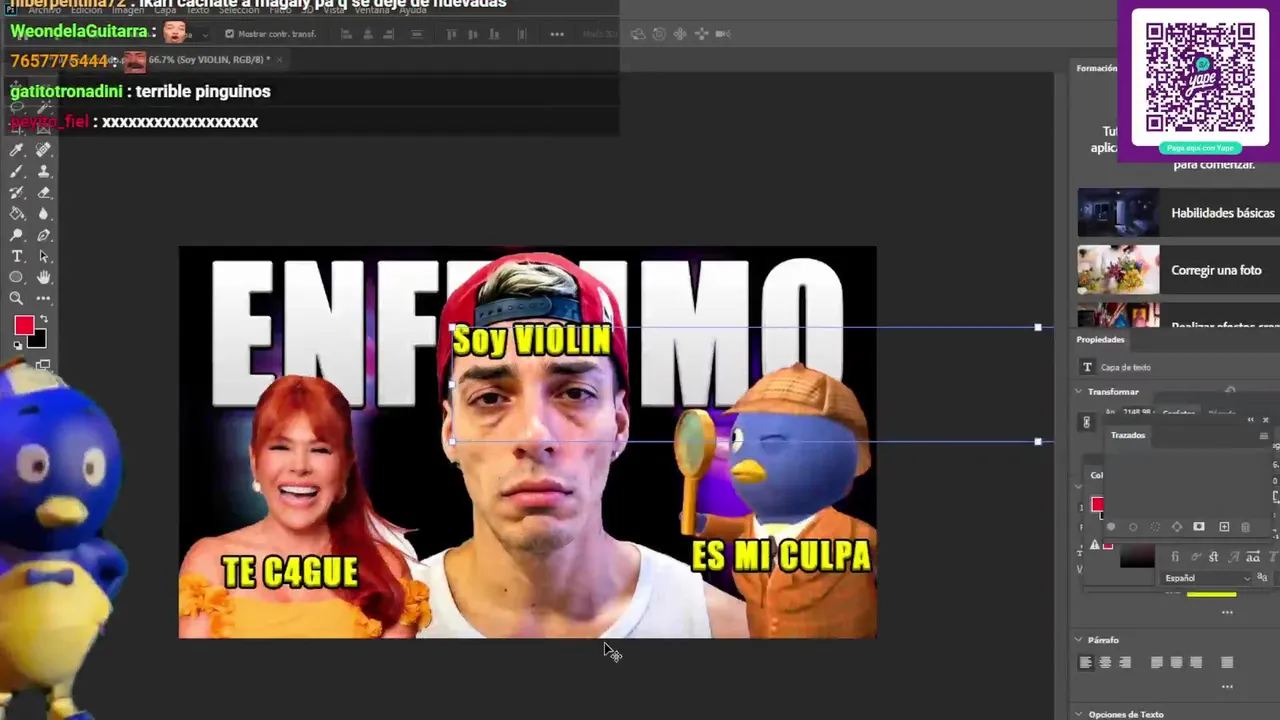The image size is (1280, 720).
Task: Click the background black color swatch
Action: tap(39, 342)
